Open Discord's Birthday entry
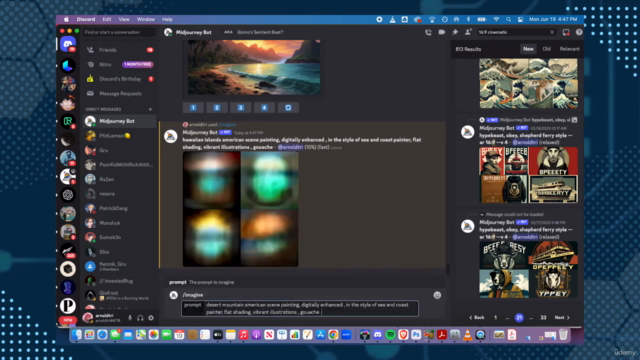This screenshot has height=360, width=640. pos(119,79)
